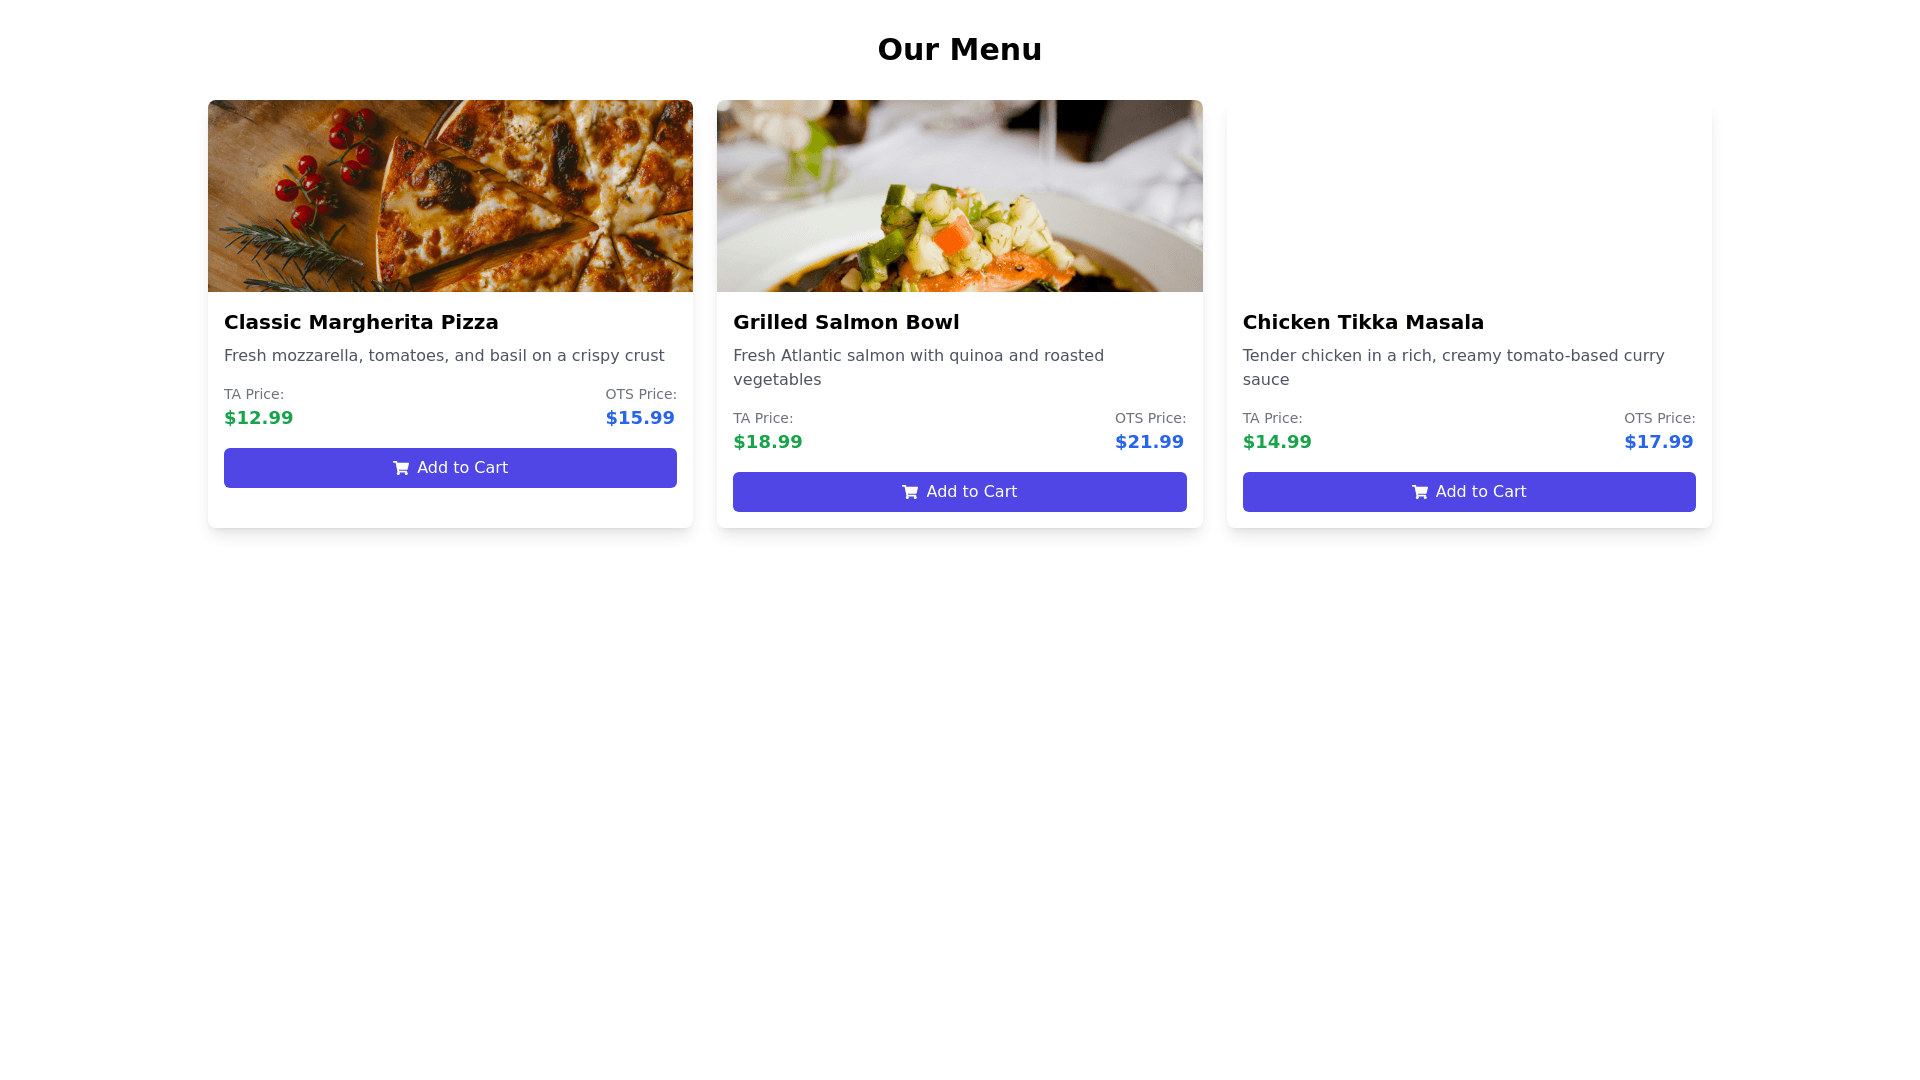Screen dimensions: 1920x1080
Task: Select the Classic Margherita Pizza title
Action: (x=361, y=322)
